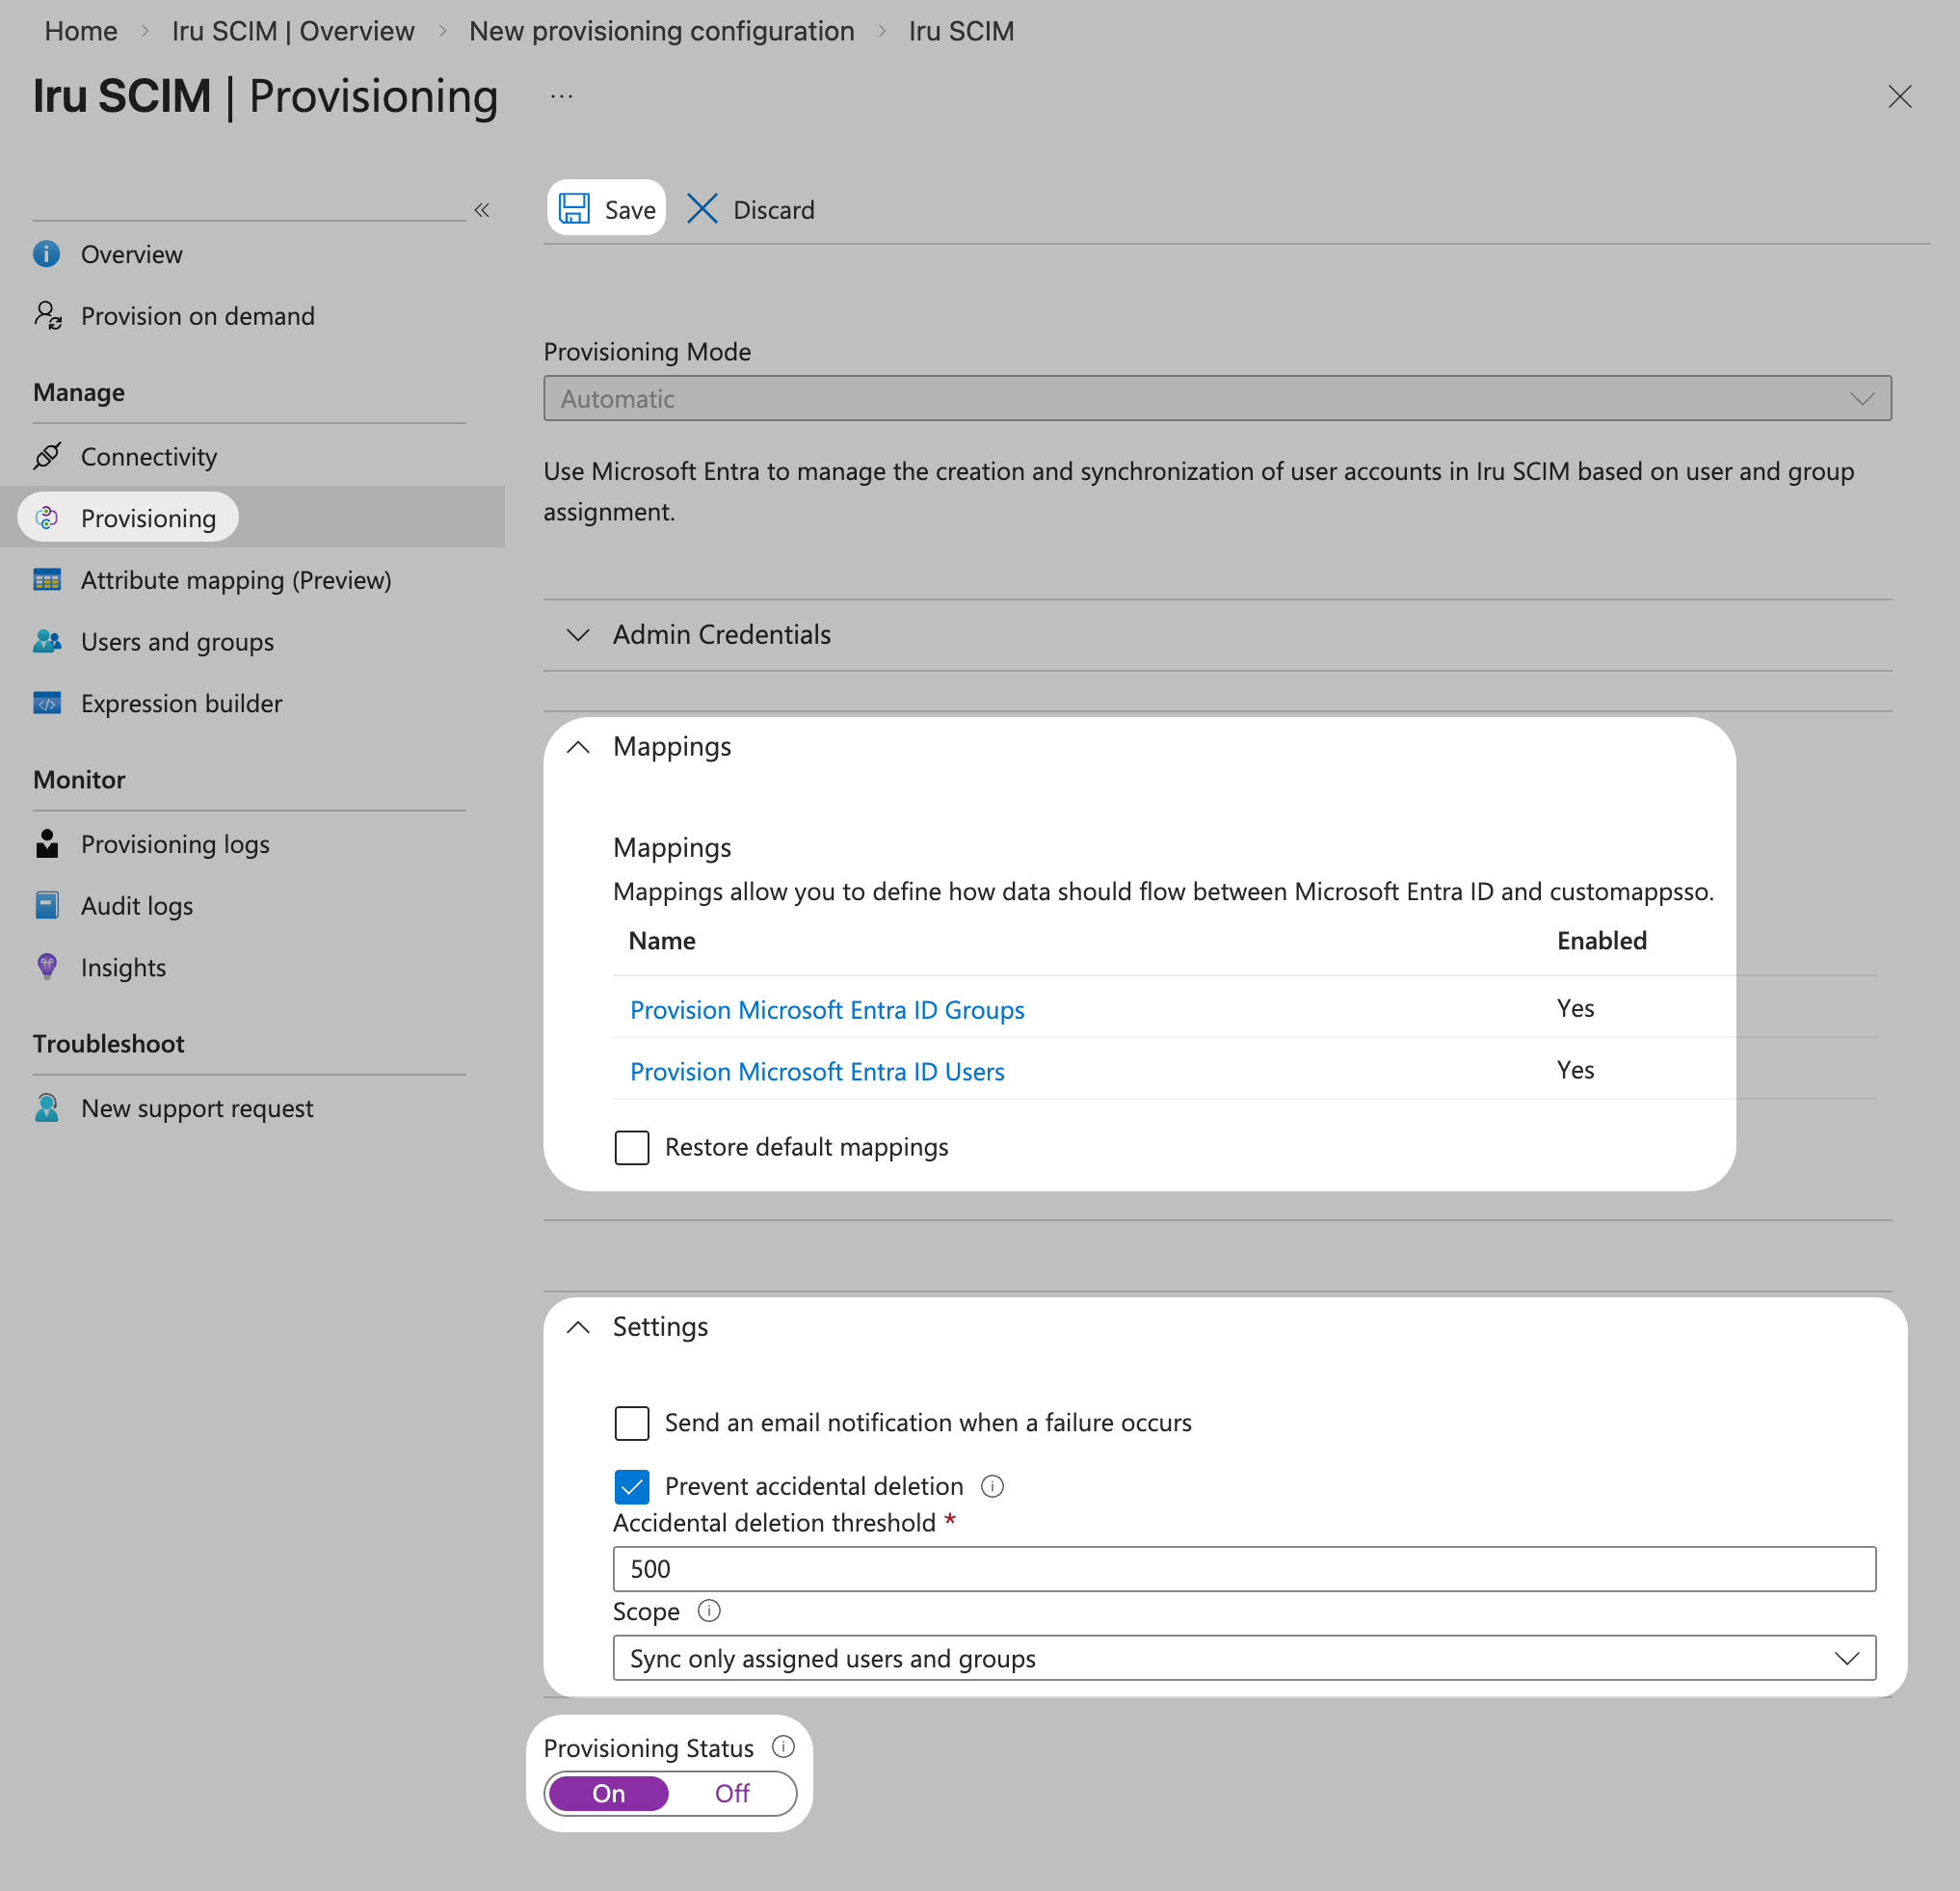Click the Expression builder code icon
Image resolution: width=1960 pixels, height=1891 pixels.
(47, 703)
